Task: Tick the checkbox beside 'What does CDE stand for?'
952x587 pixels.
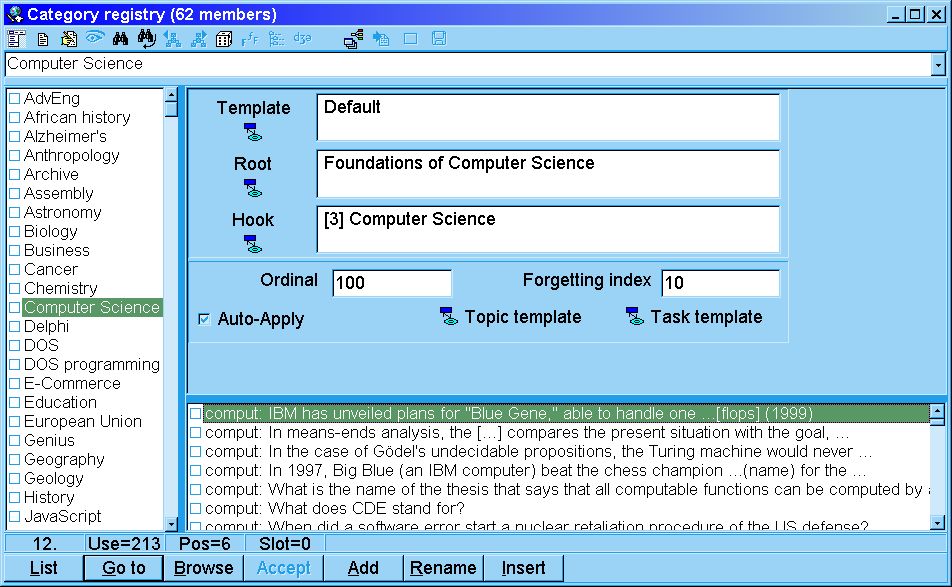Action: coord(196,508)
